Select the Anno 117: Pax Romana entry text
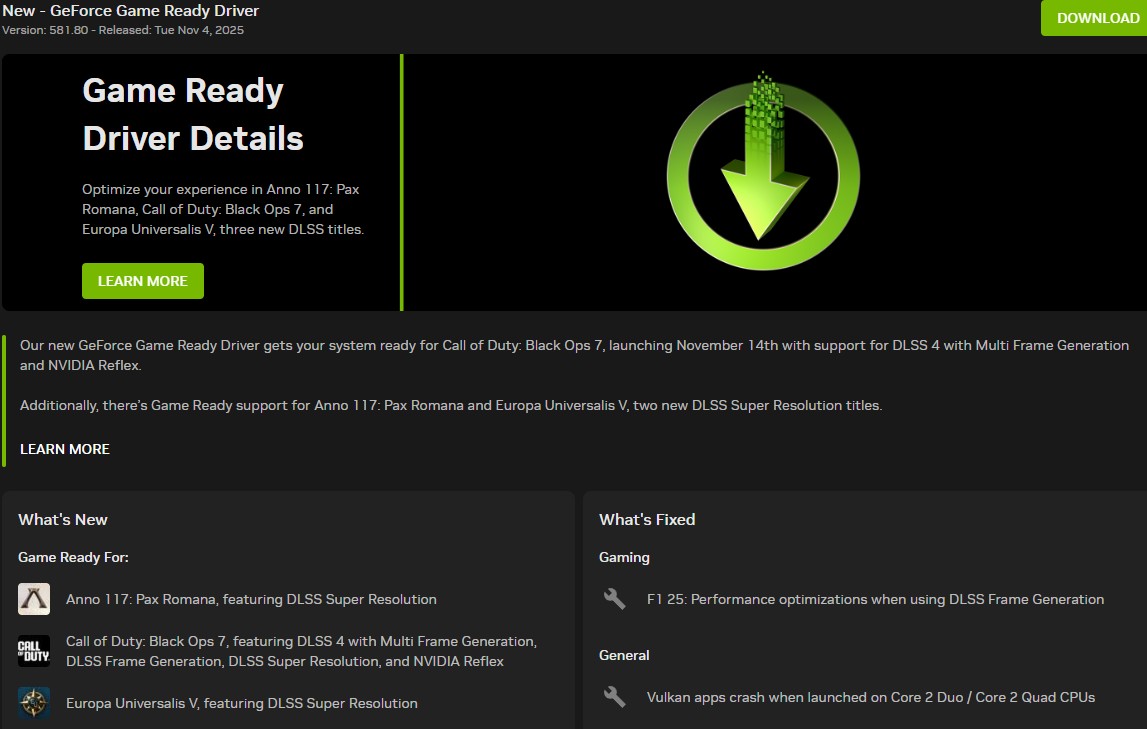 251,599
